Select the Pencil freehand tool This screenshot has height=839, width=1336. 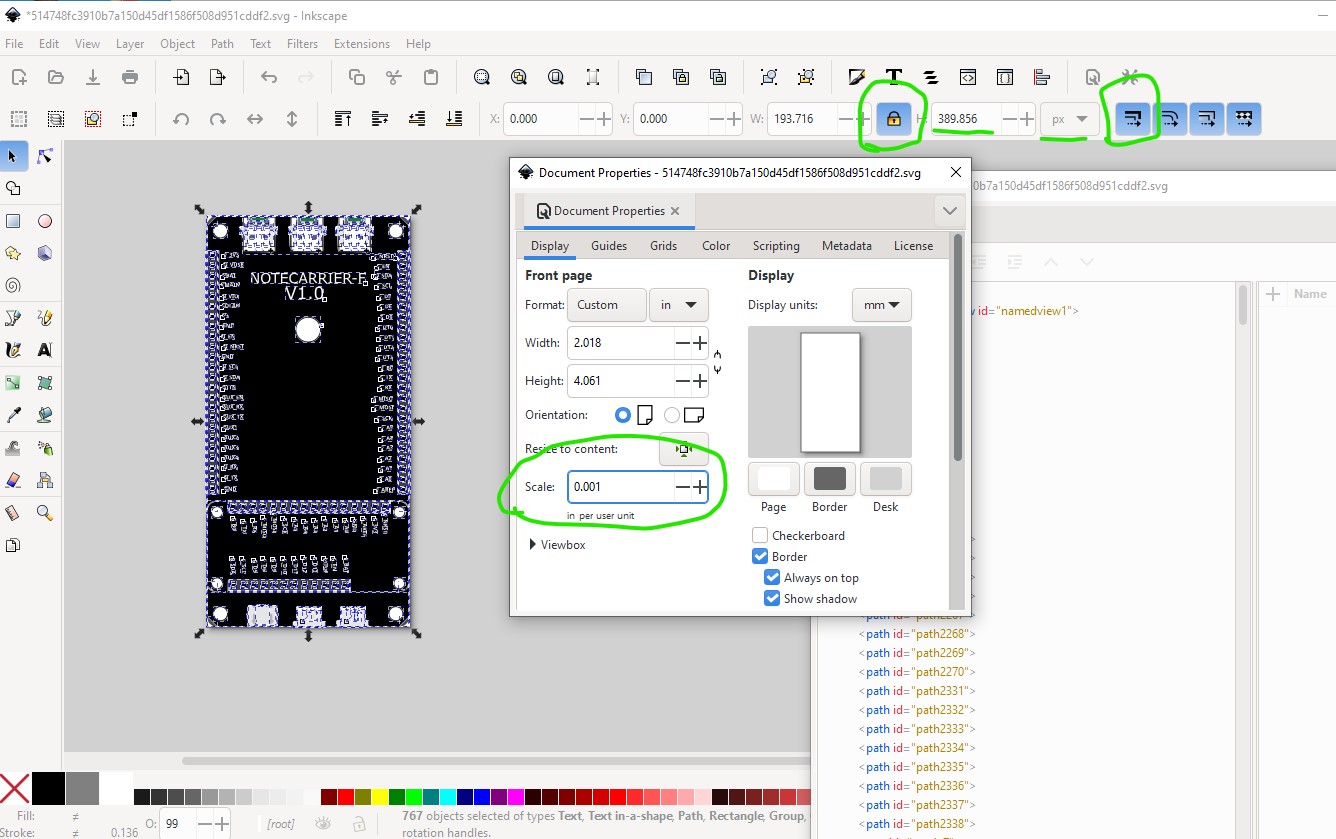[x=45, y=318]
